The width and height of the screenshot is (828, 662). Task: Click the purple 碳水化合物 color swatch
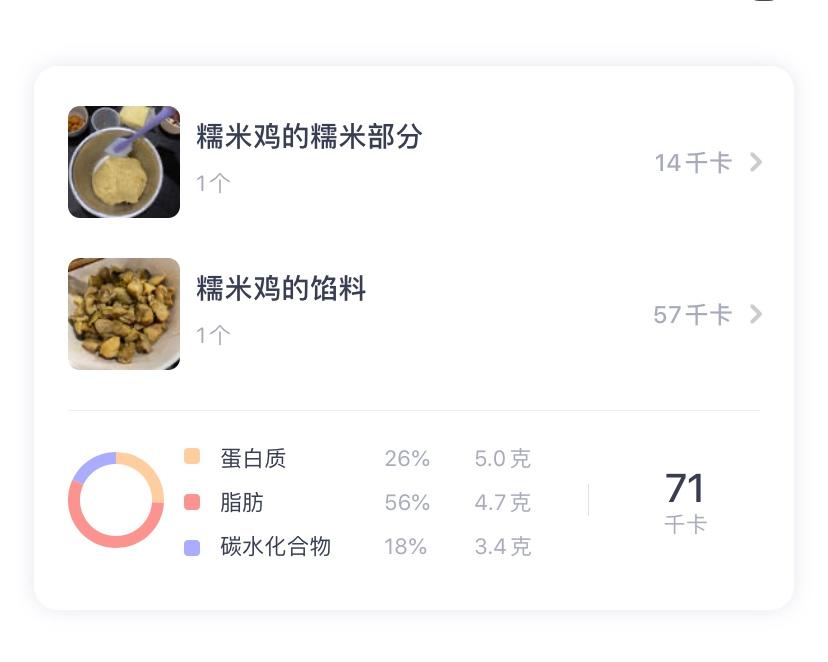192,547
